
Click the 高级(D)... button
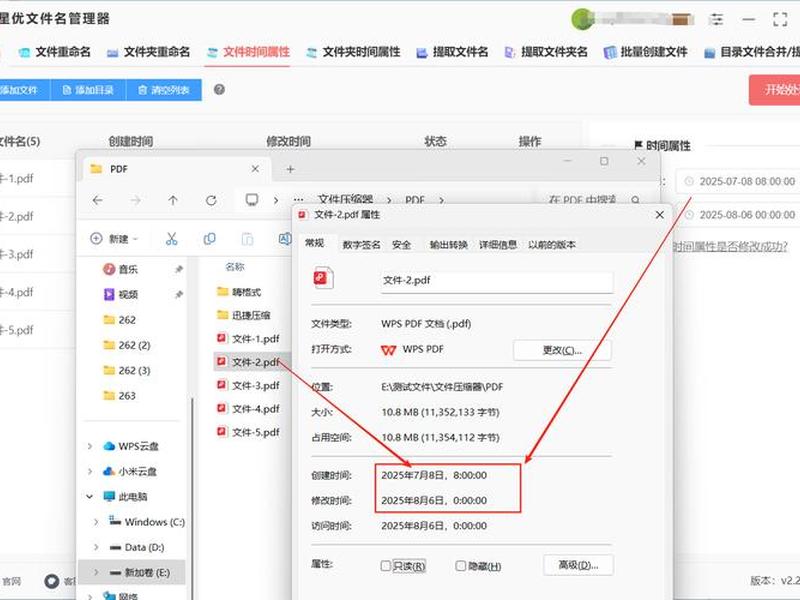click(x=578, y=565)
